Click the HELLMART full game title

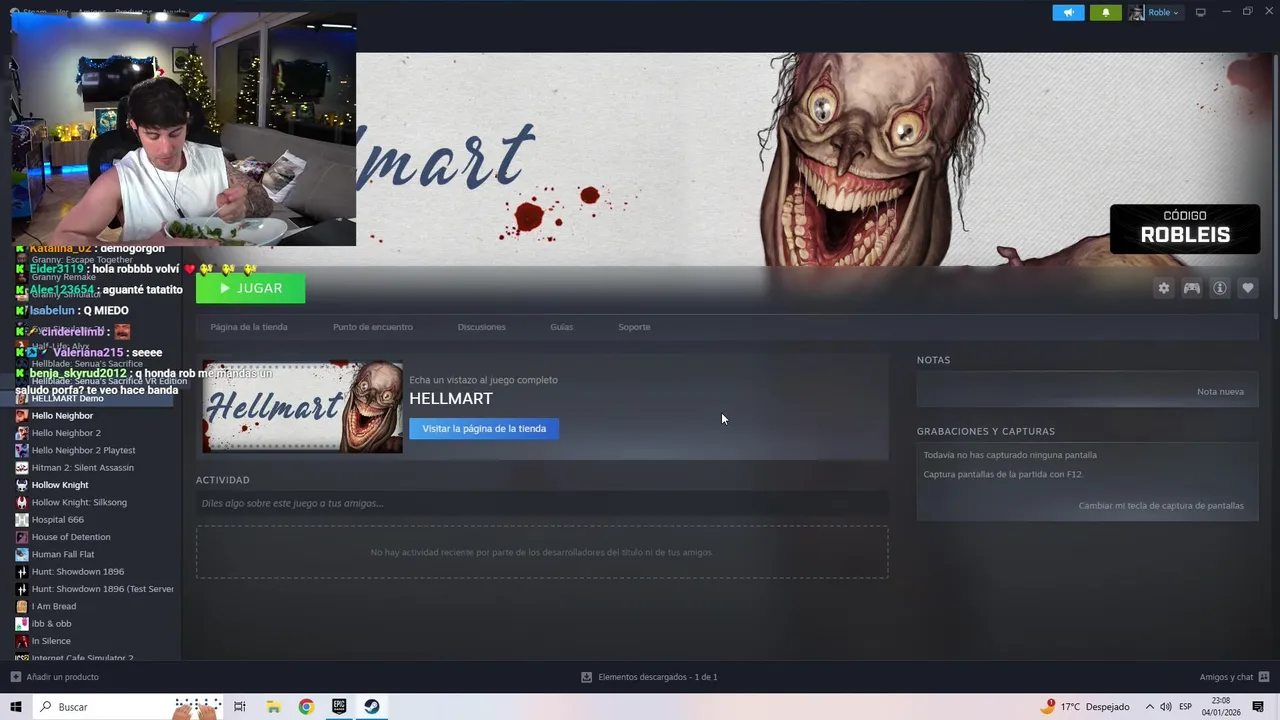451,398
